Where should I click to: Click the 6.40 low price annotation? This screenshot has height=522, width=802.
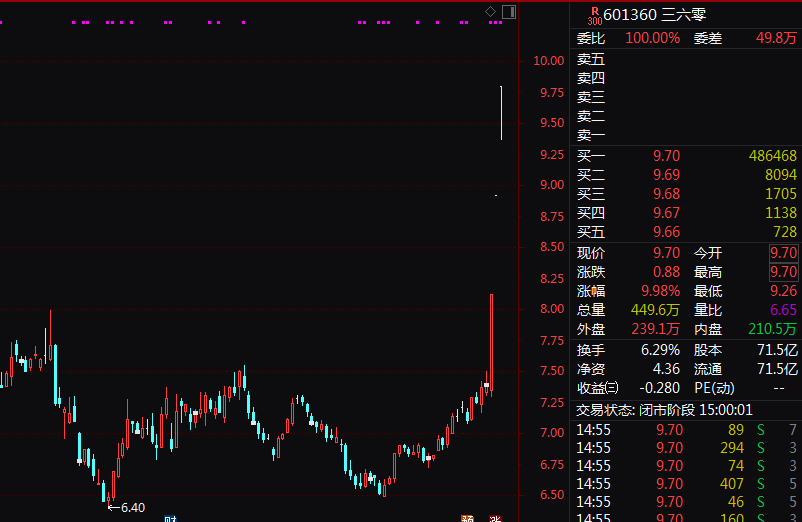click(x=127, y=508)
